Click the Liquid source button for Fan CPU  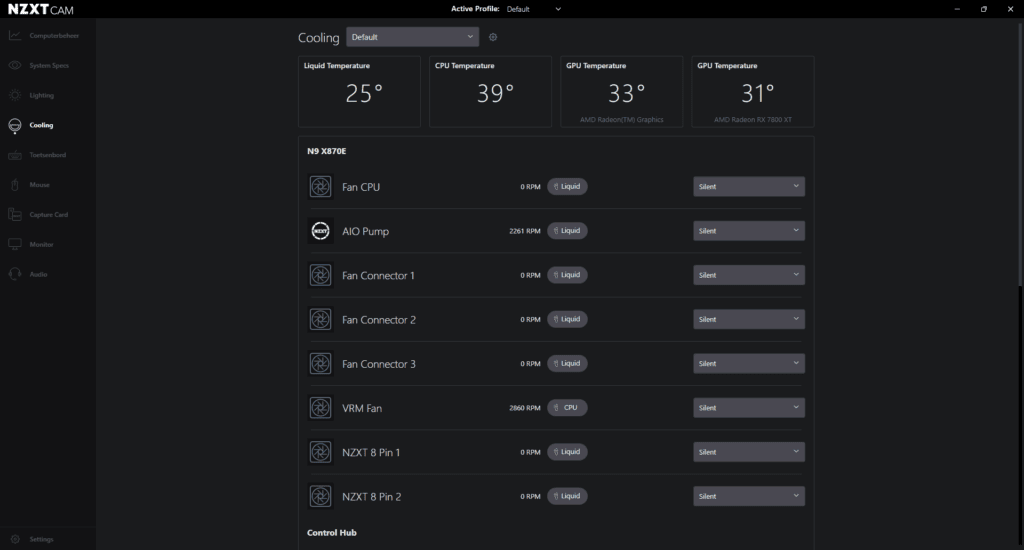567,187
